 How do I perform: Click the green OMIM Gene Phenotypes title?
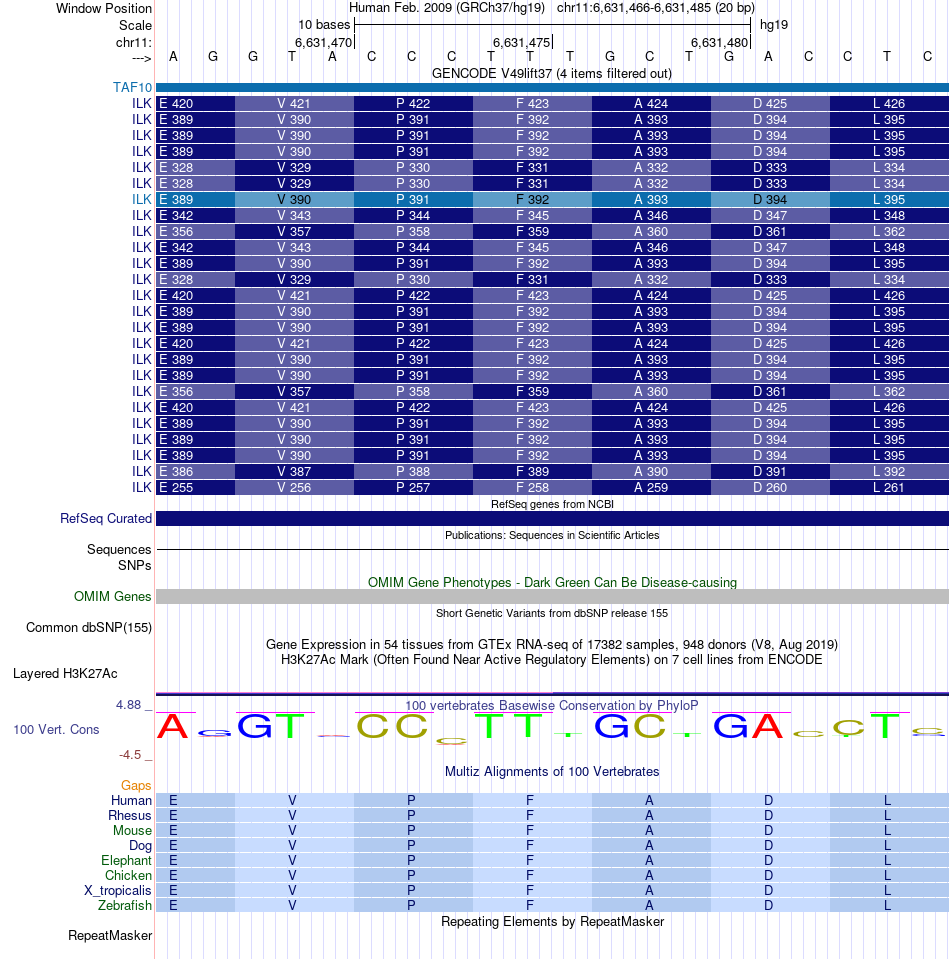[x=552, y=582]
